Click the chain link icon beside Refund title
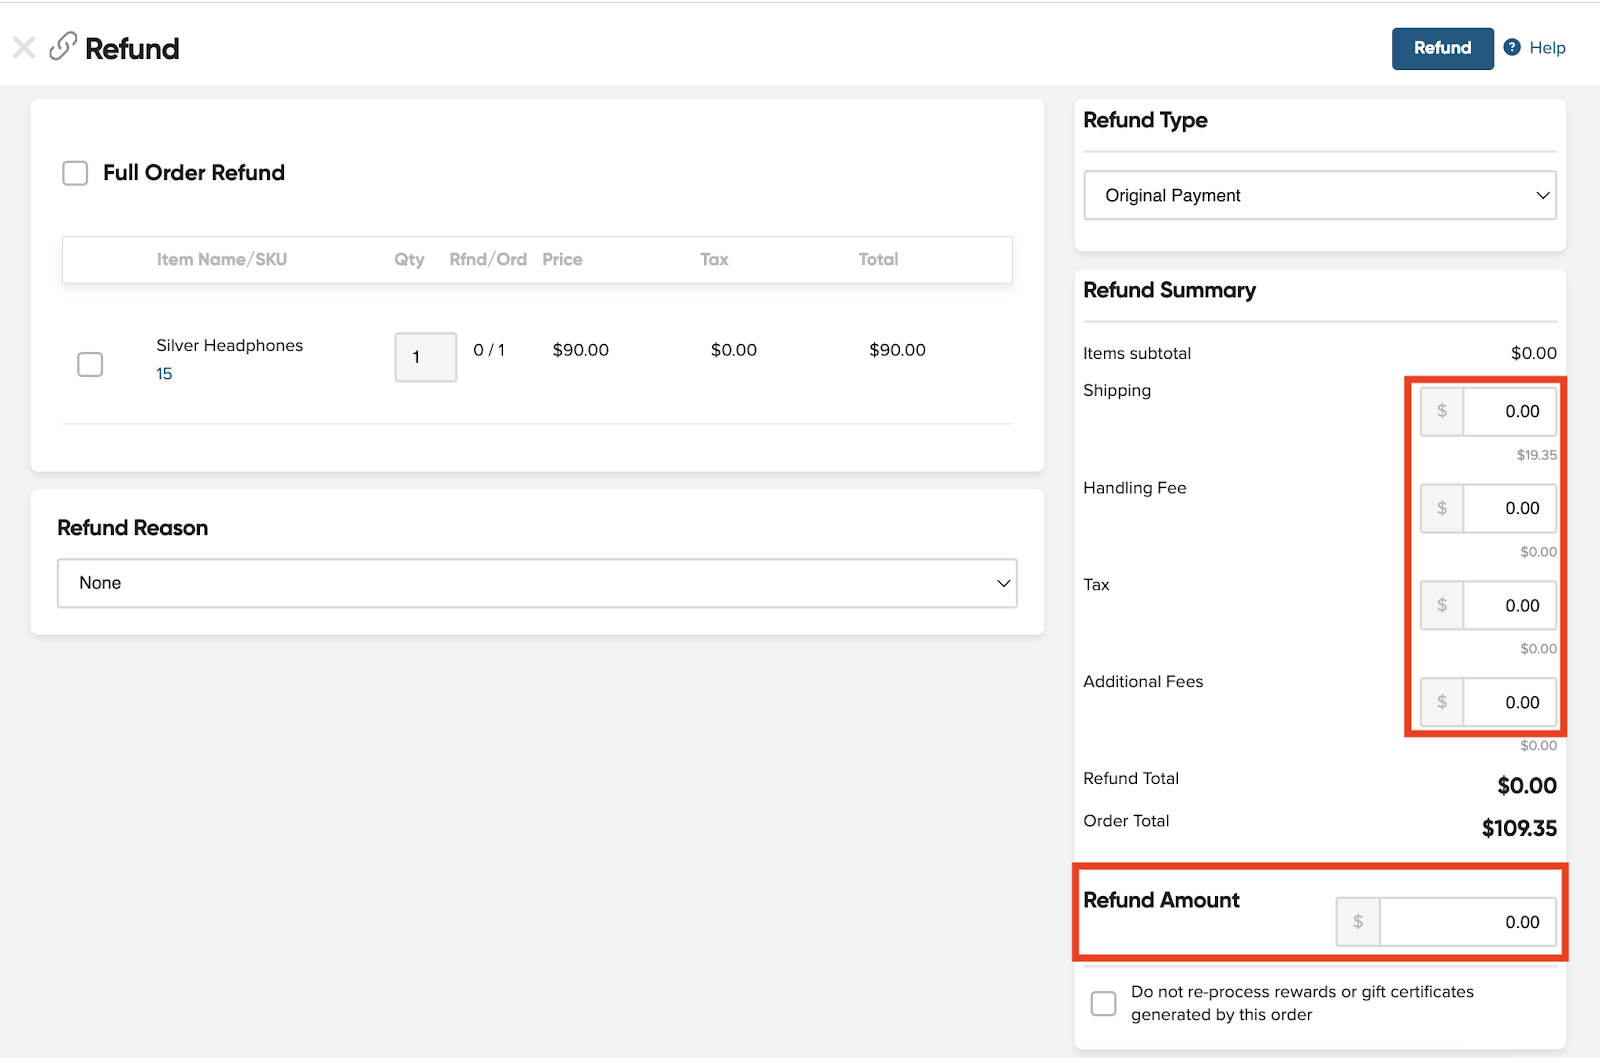This screenshot has width=1600, height=1058. pyautogui.click(x=63, y=46)
